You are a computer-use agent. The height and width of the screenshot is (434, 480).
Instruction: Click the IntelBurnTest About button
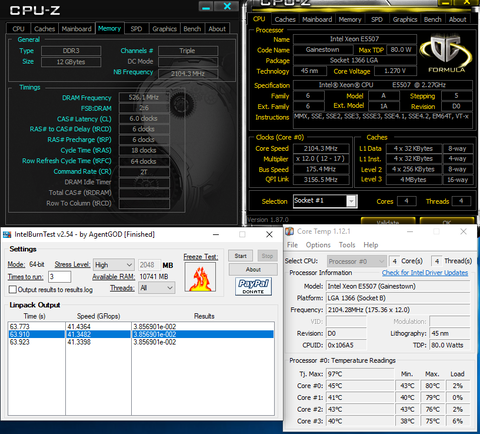[x=253, y=270]
